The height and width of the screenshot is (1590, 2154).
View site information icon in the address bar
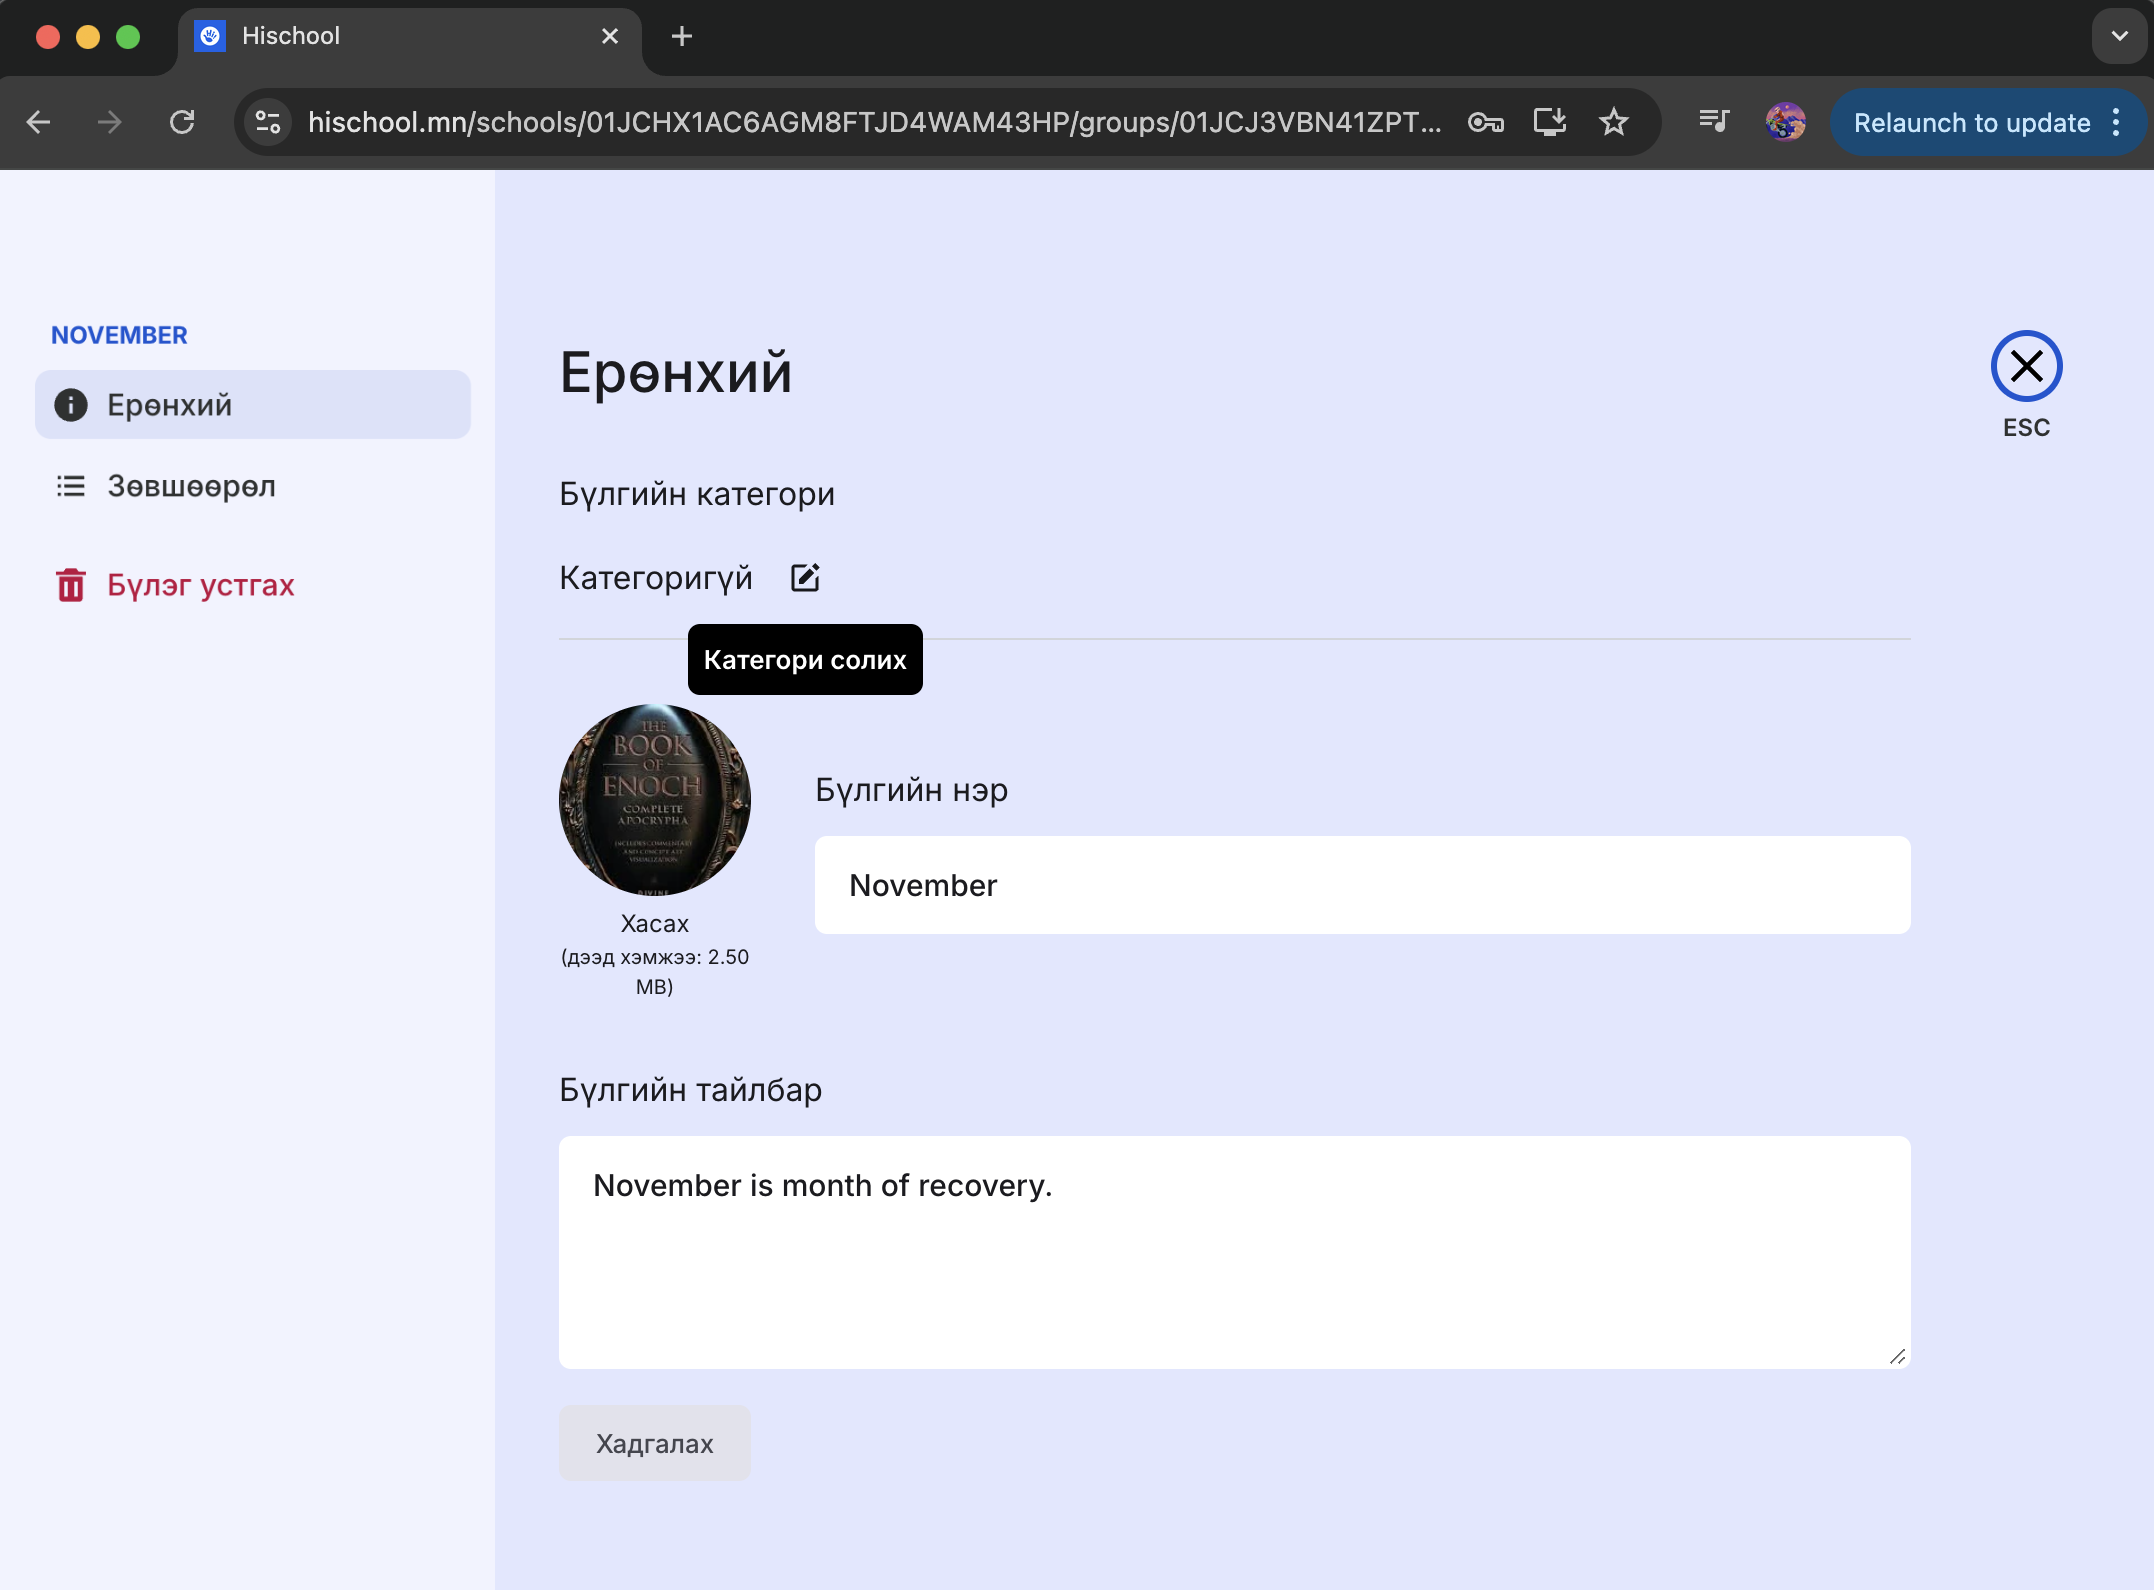click(268, 123)
